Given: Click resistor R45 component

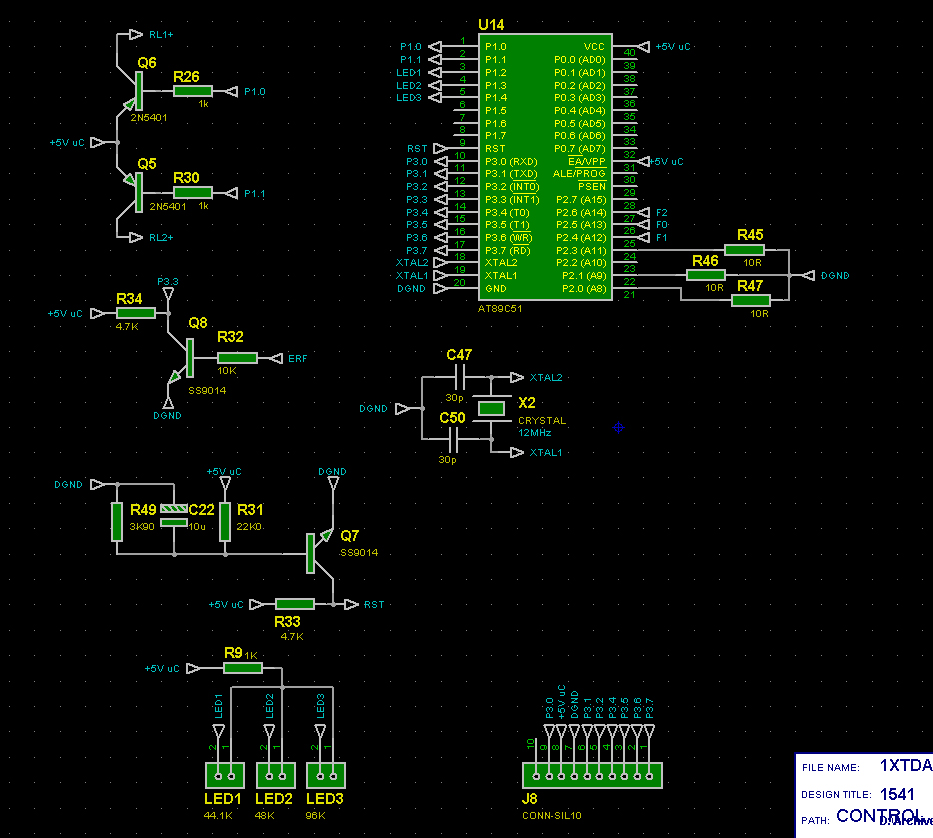Looking at the screenshot, I should point(744,250).
